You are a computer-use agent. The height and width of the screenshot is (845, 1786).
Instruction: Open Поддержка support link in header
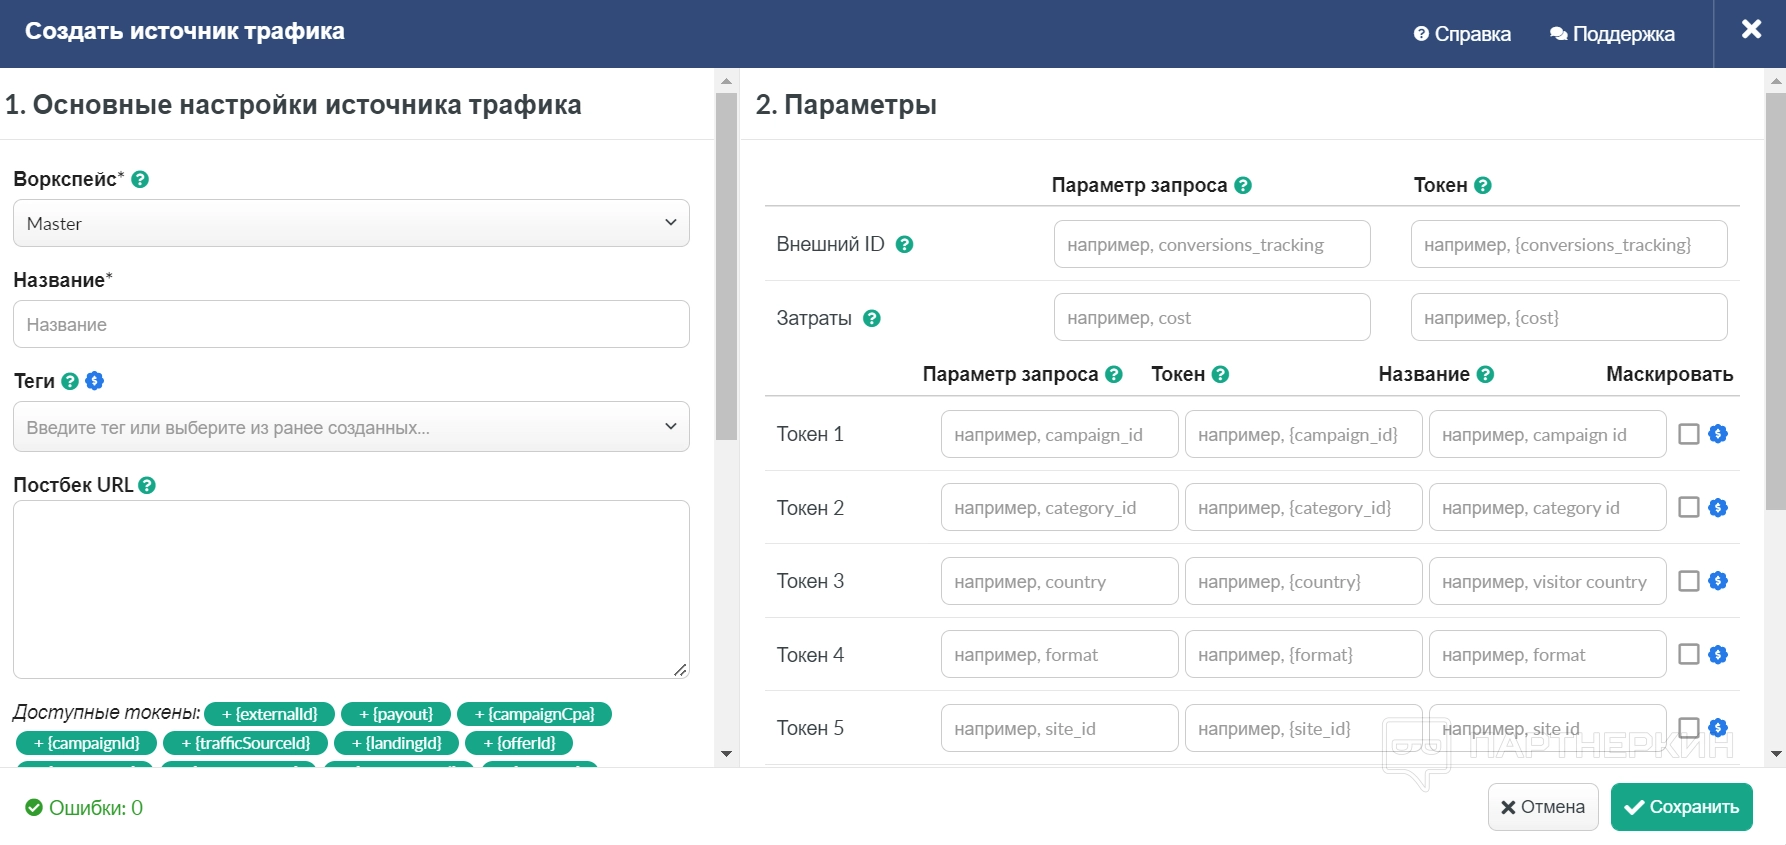click(x=1612, y=34)
